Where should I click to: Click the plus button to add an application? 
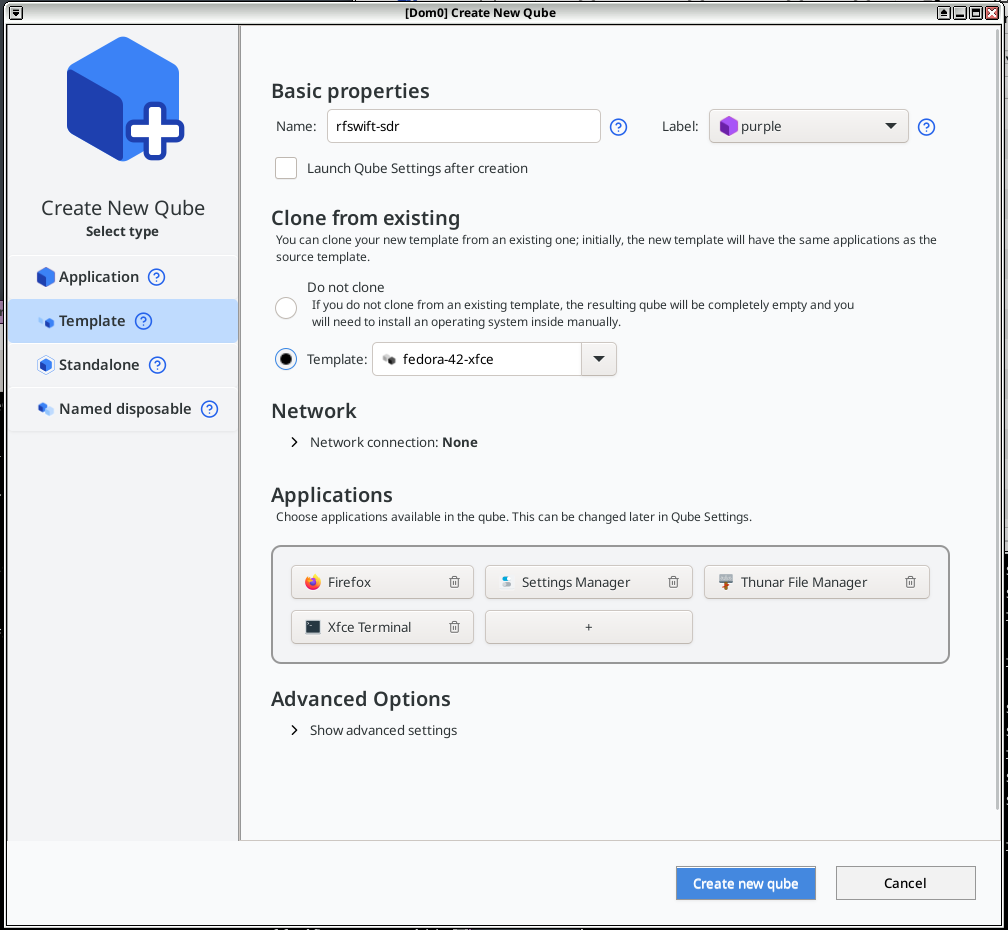tap(588, 627)
